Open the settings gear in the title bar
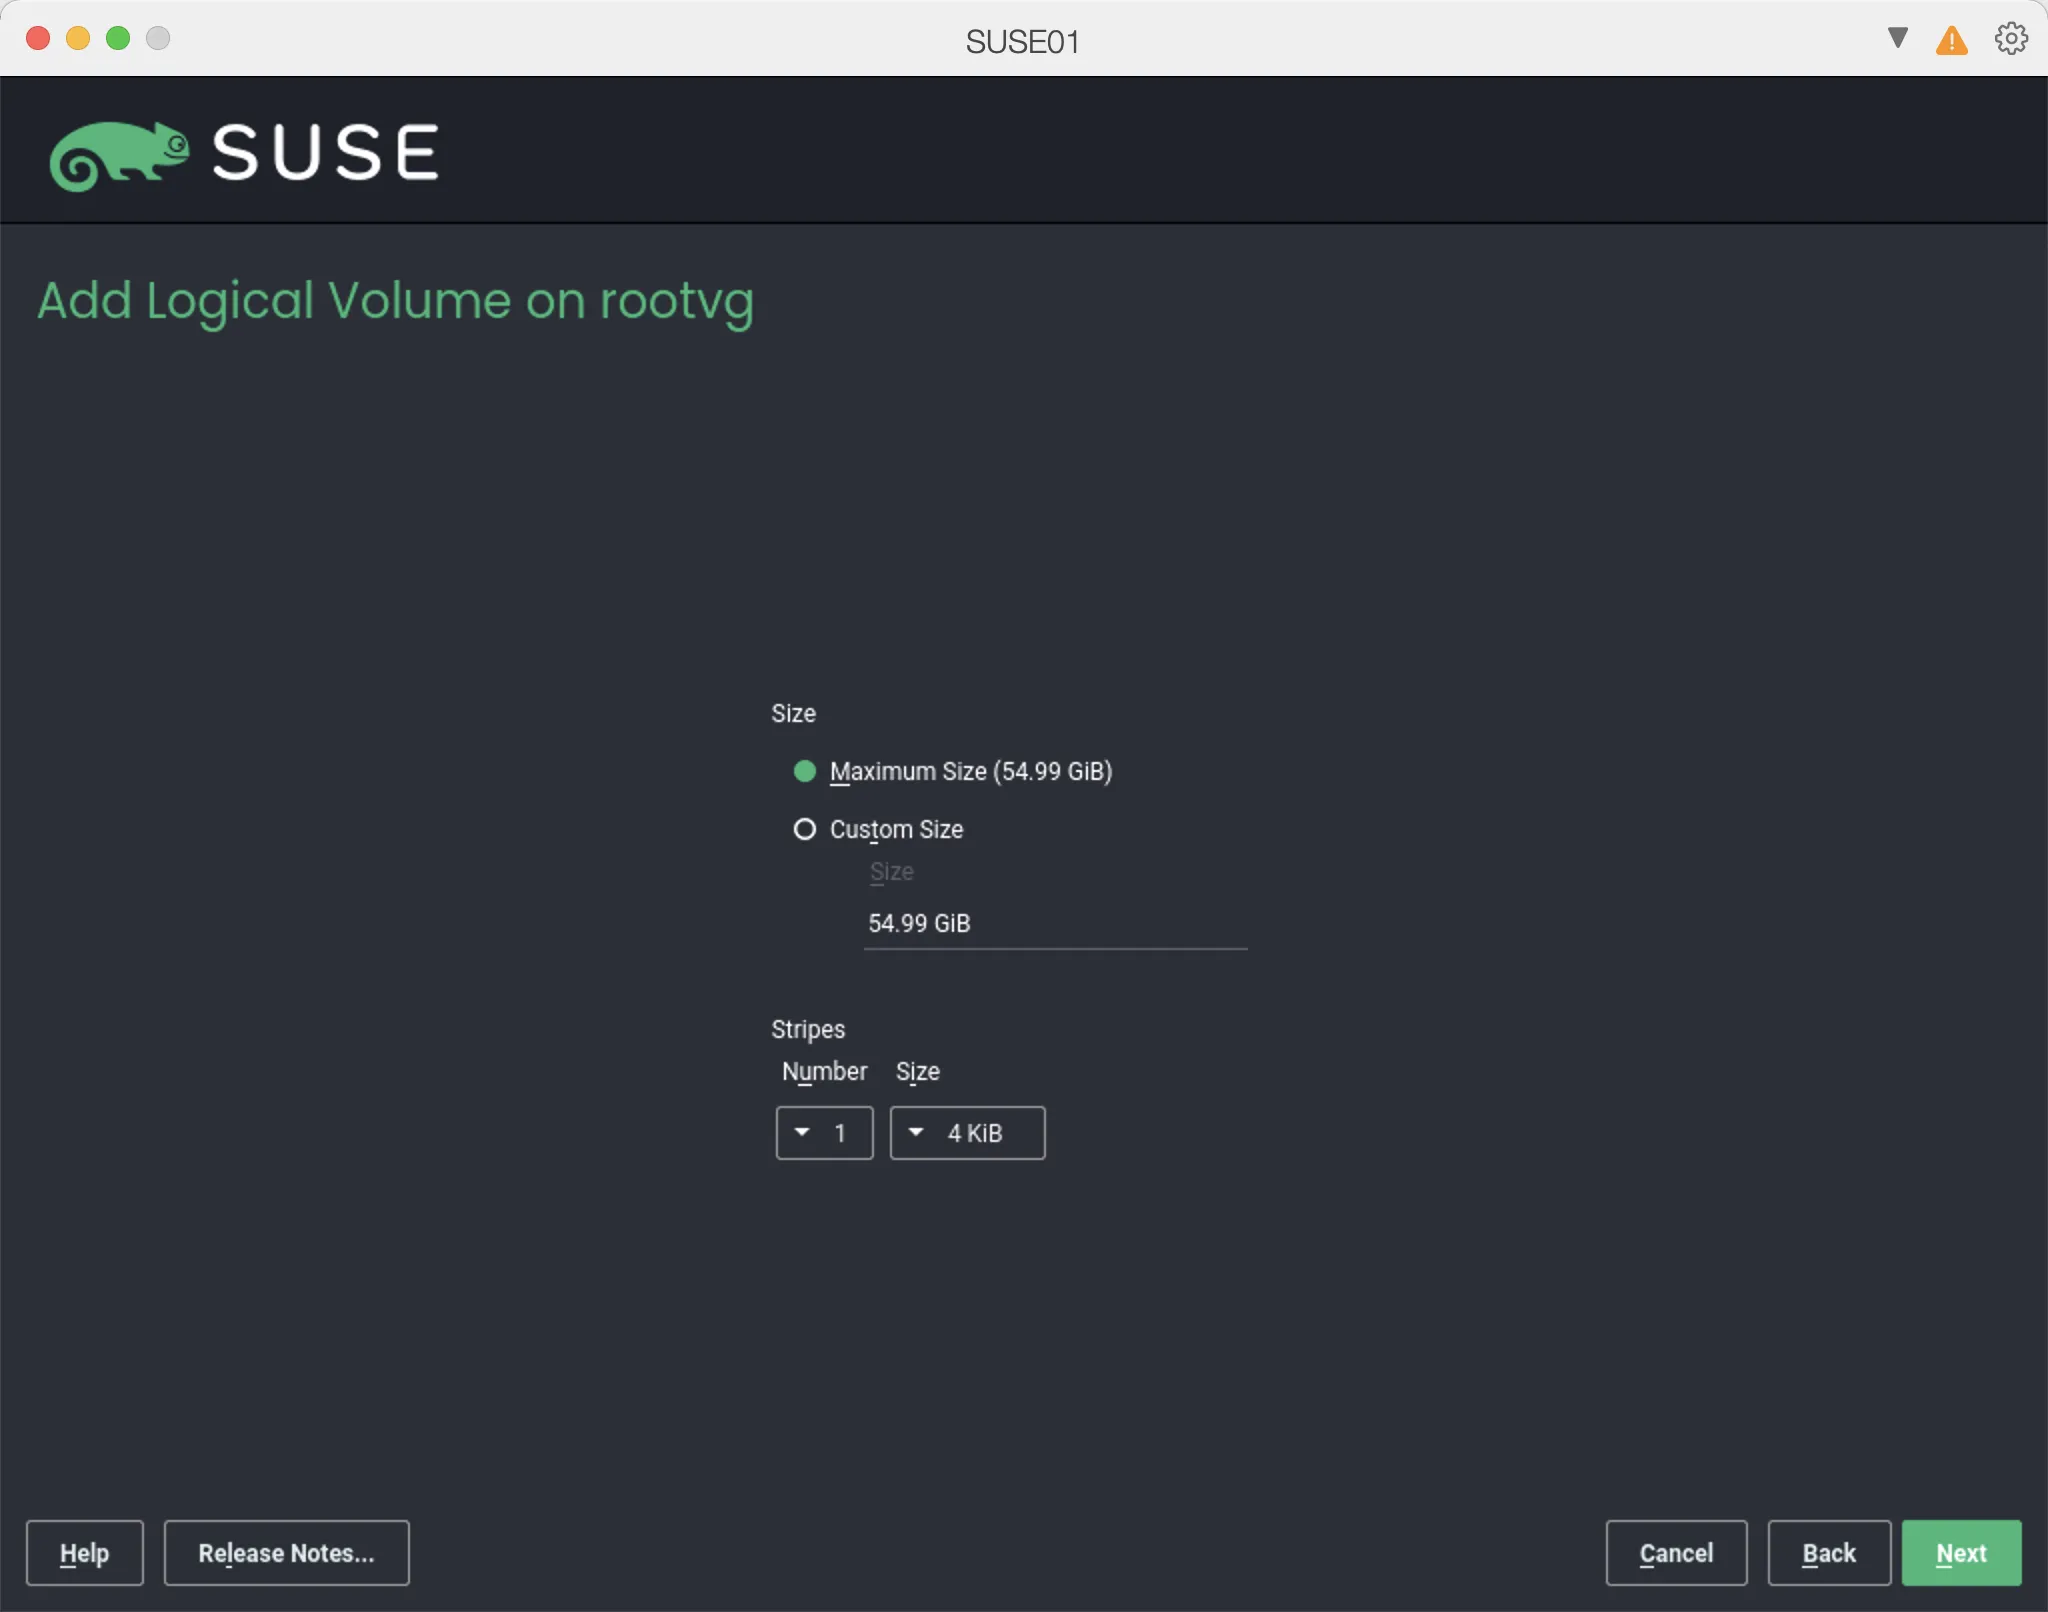2048x1612 pixels. click(2009, 39)
